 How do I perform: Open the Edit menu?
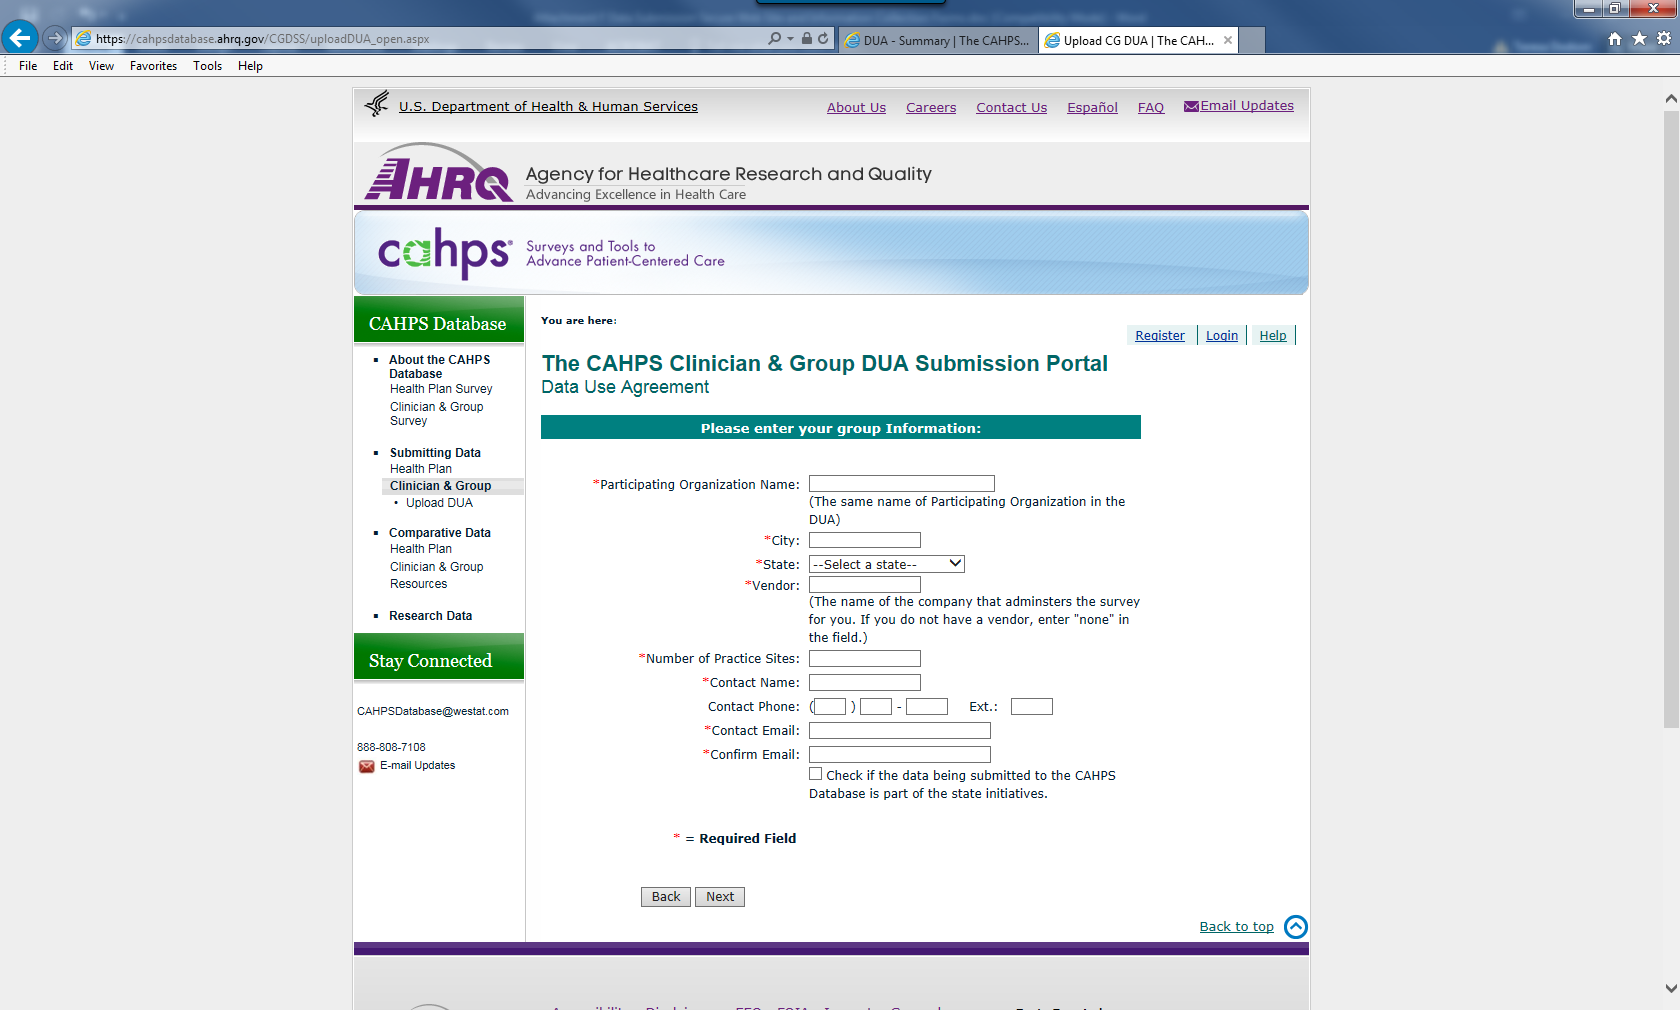click(x=63, y=66)
